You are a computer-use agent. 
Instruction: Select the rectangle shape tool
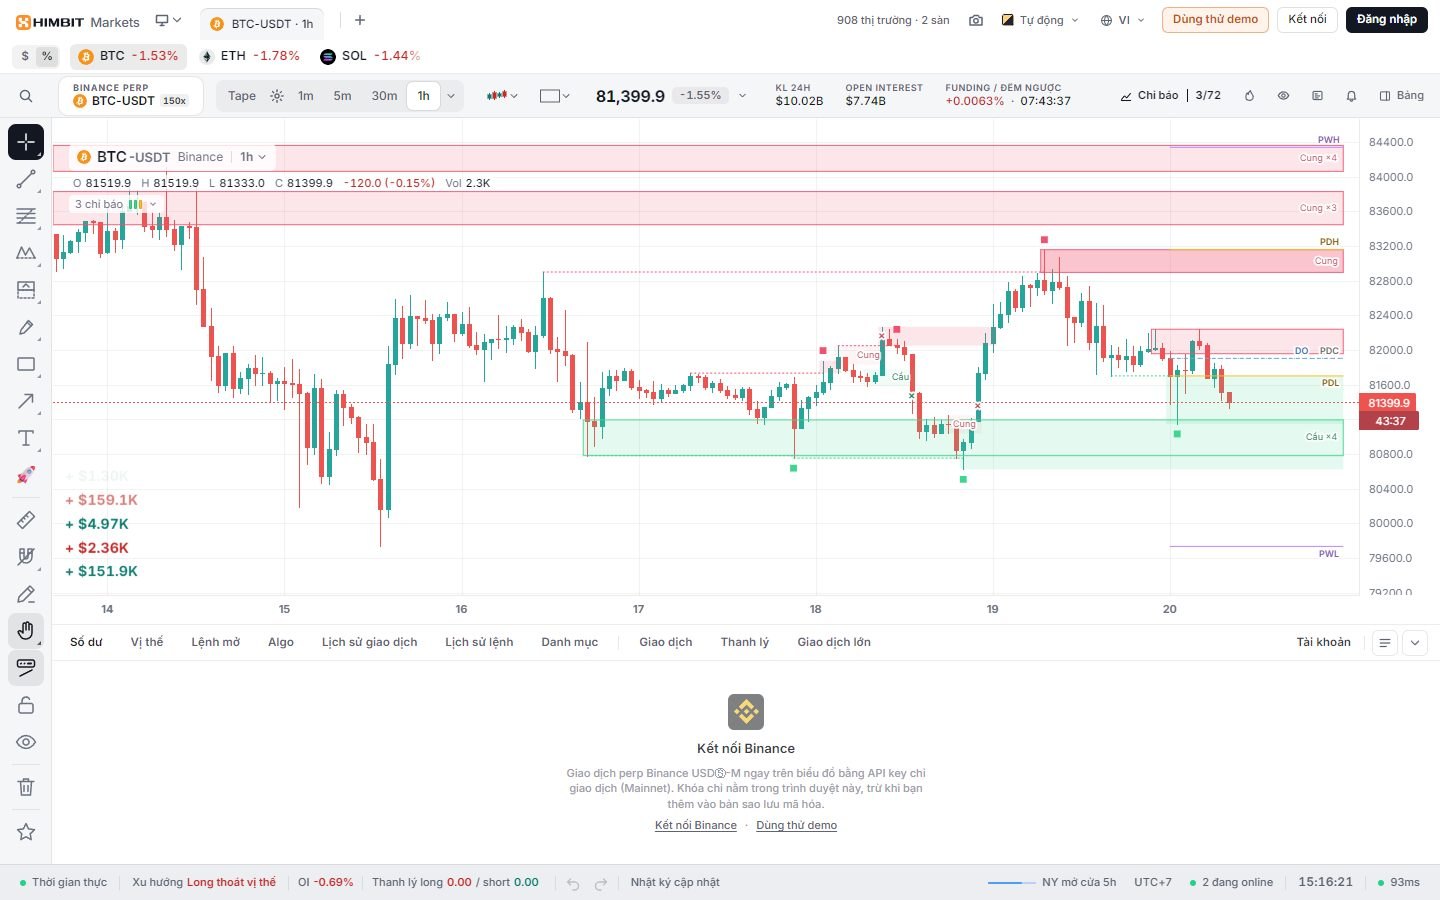coord(26,364)
